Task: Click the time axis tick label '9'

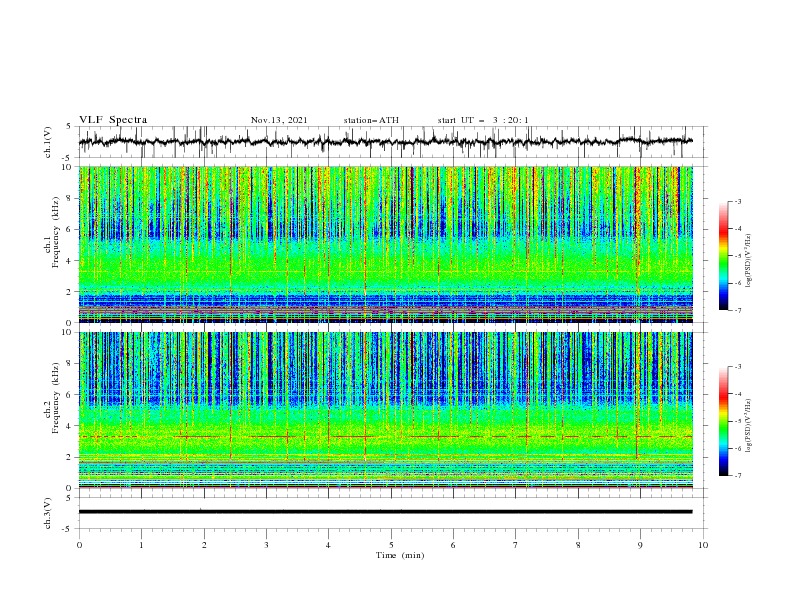Action: click(640, 545)
